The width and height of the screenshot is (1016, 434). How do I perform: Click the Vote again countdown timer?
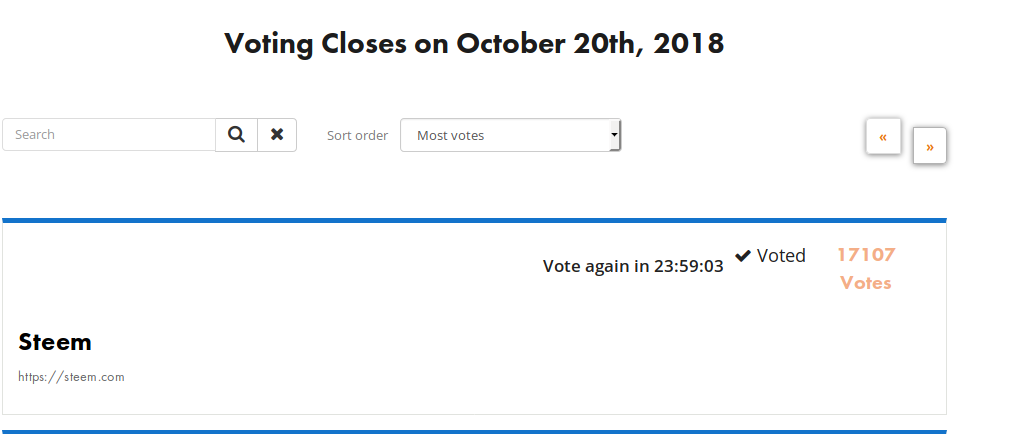[633, 266]
